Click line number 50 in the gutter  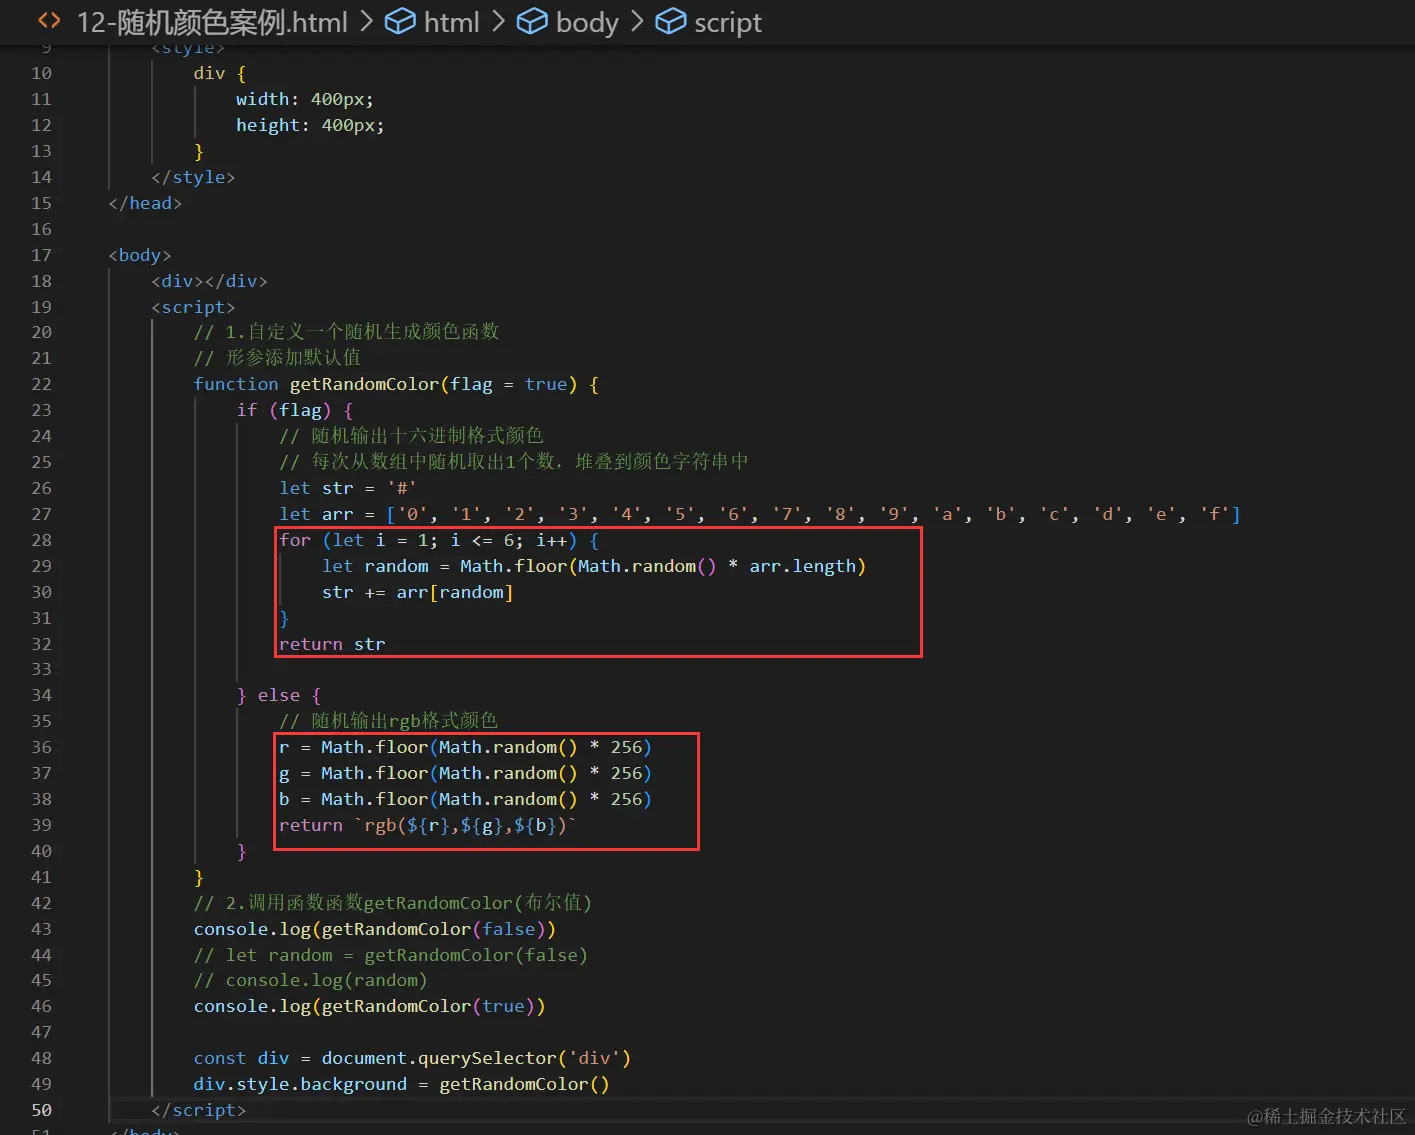41,1110
